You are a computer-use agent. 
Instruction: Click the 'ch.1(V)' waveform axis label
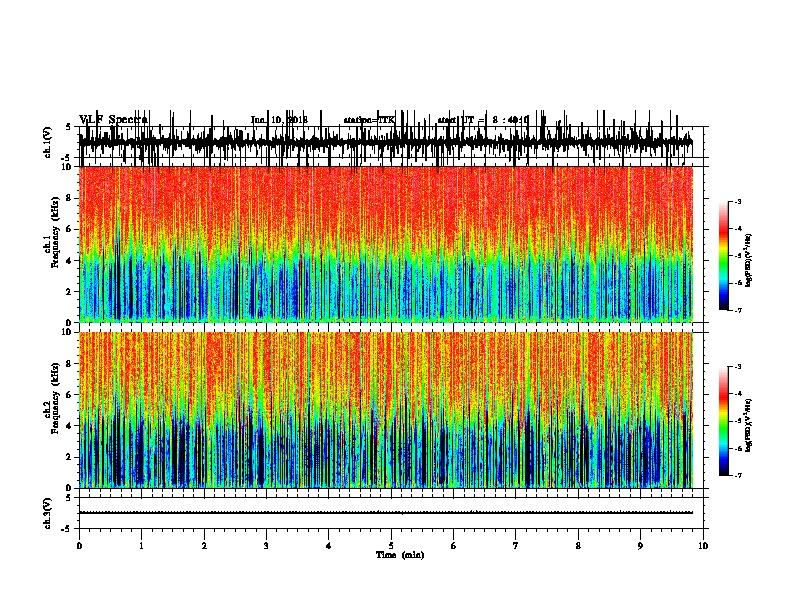coord(48,142)
